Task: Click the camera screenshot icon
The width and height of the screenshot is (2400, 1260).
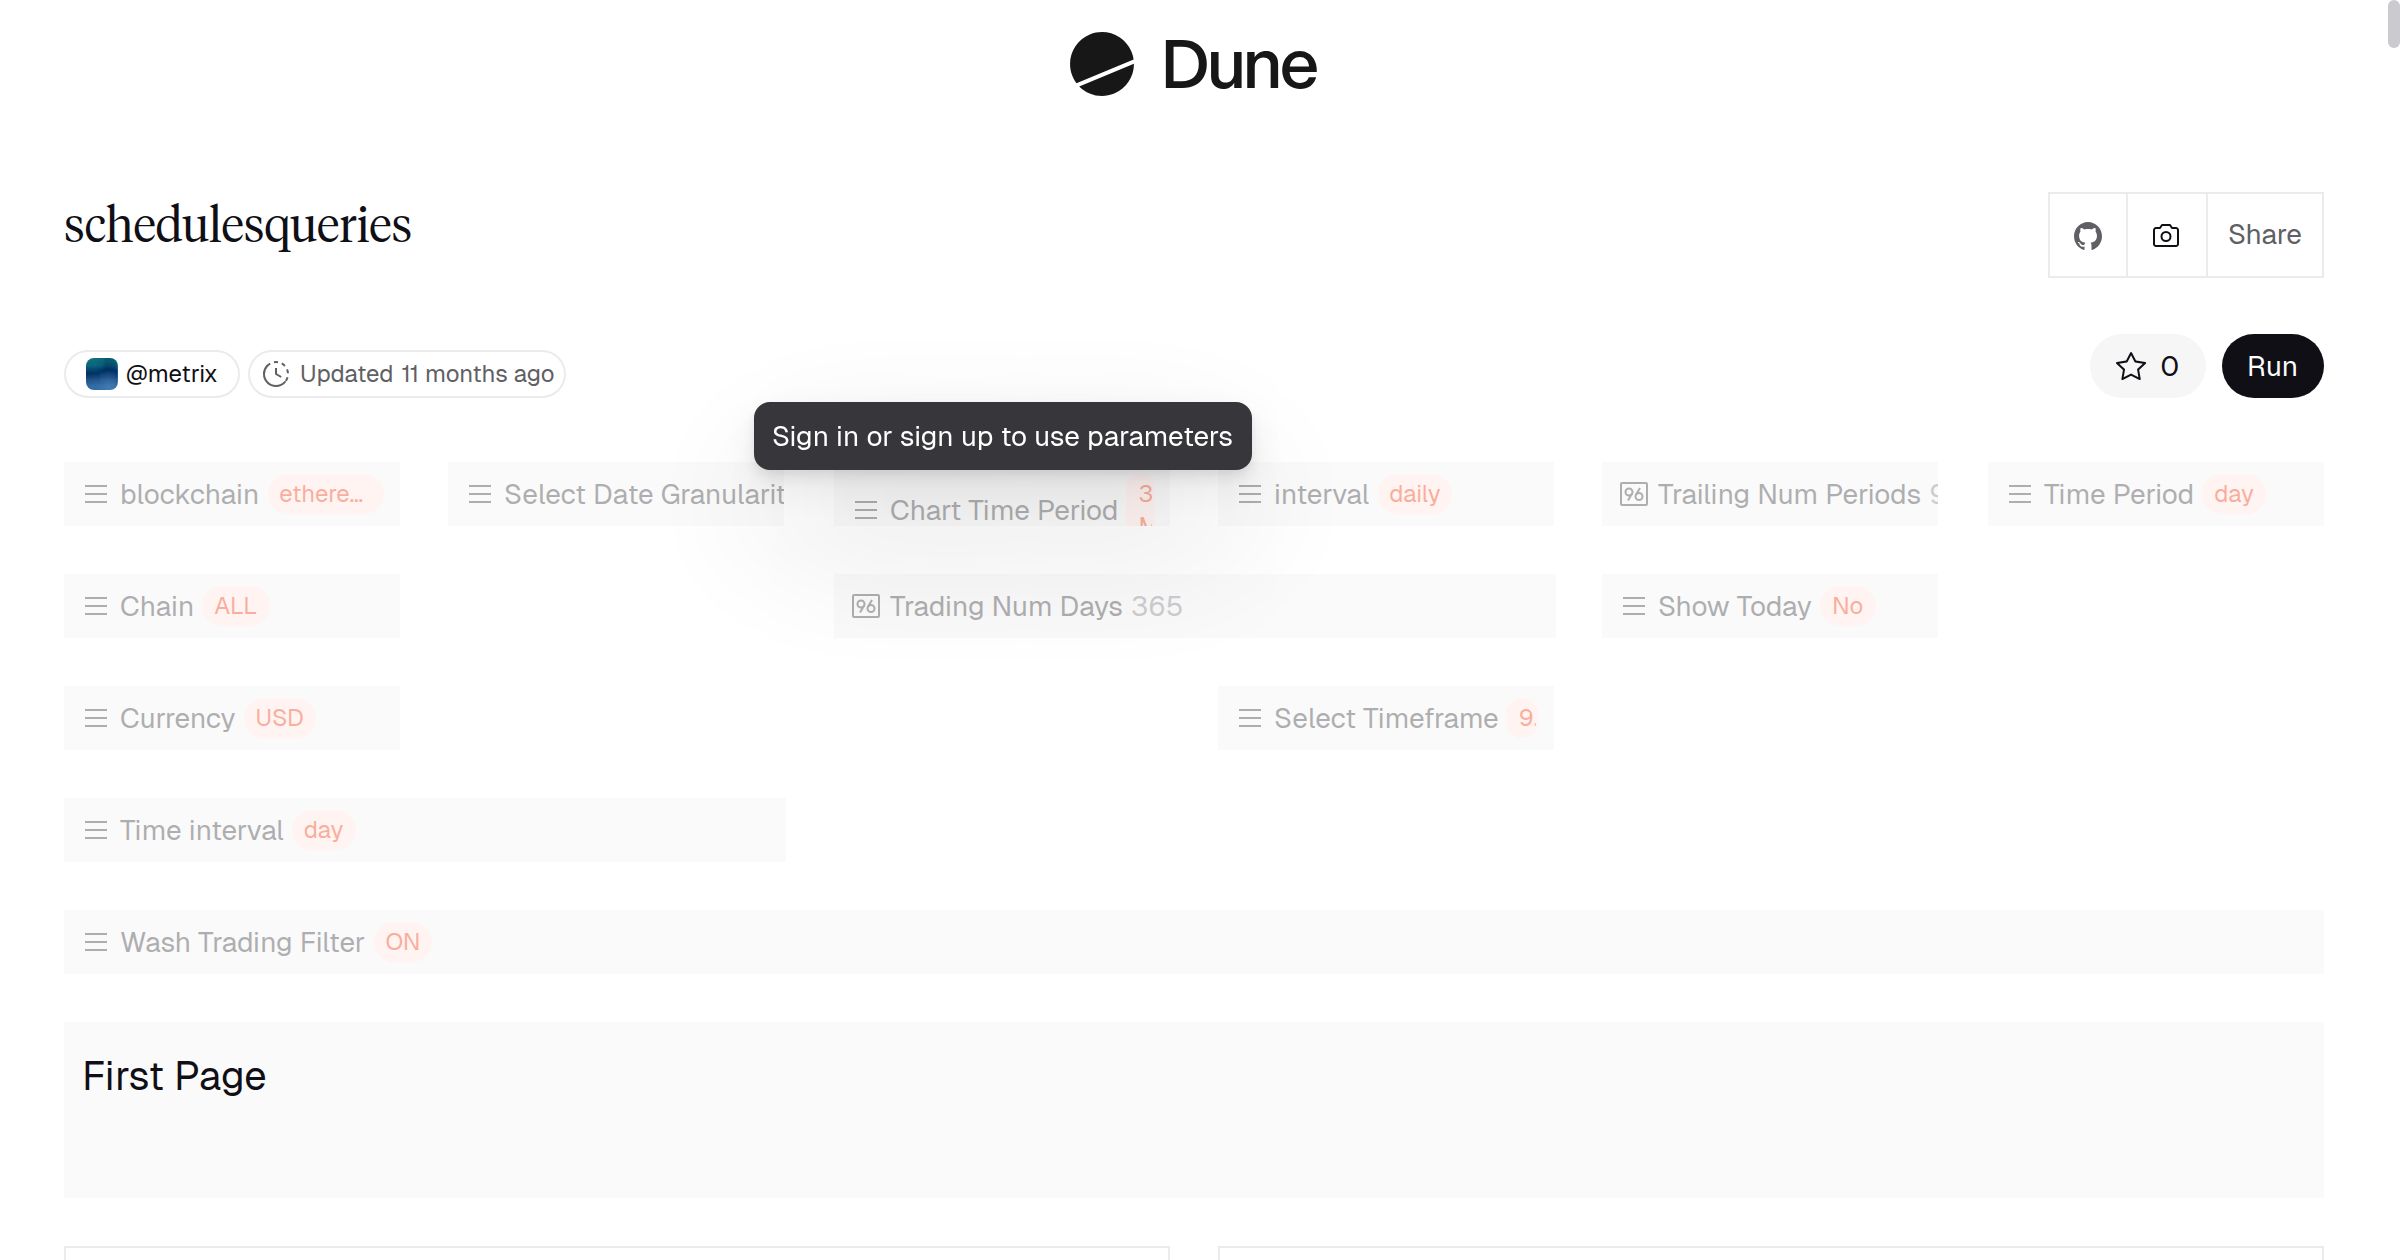Action: click(2166, 236)
